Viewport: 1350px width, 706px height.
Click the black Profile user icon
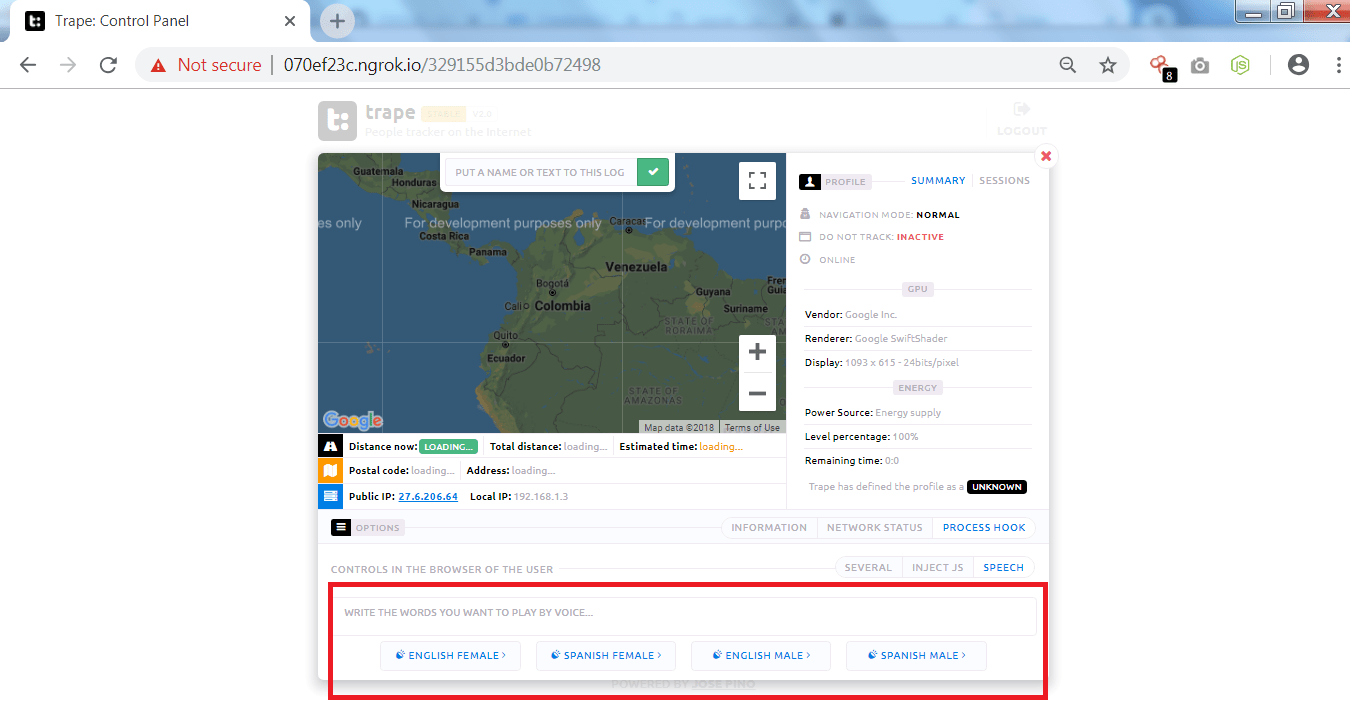tap(810, 182)
